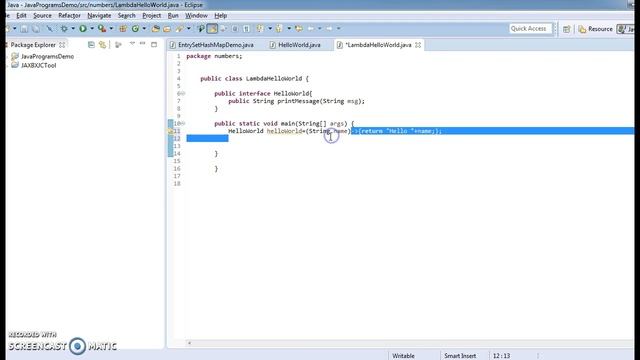Click the Save toolbar icon
Viewport: 640px width, 360px height.
(x=24, y=29)
